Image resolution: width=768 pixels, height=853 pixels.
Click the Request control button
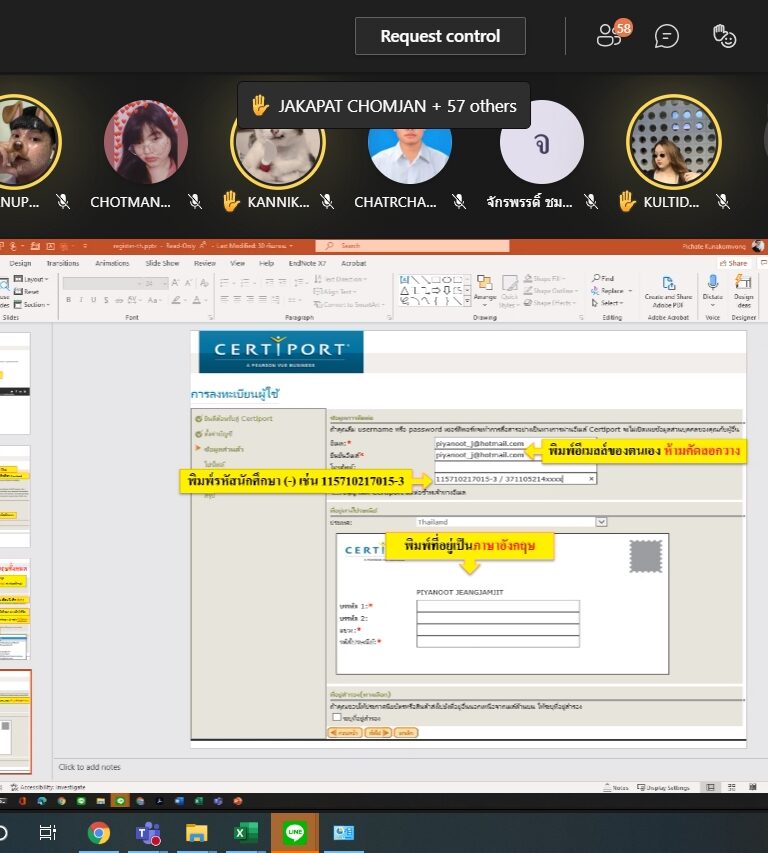coord(440,36)
